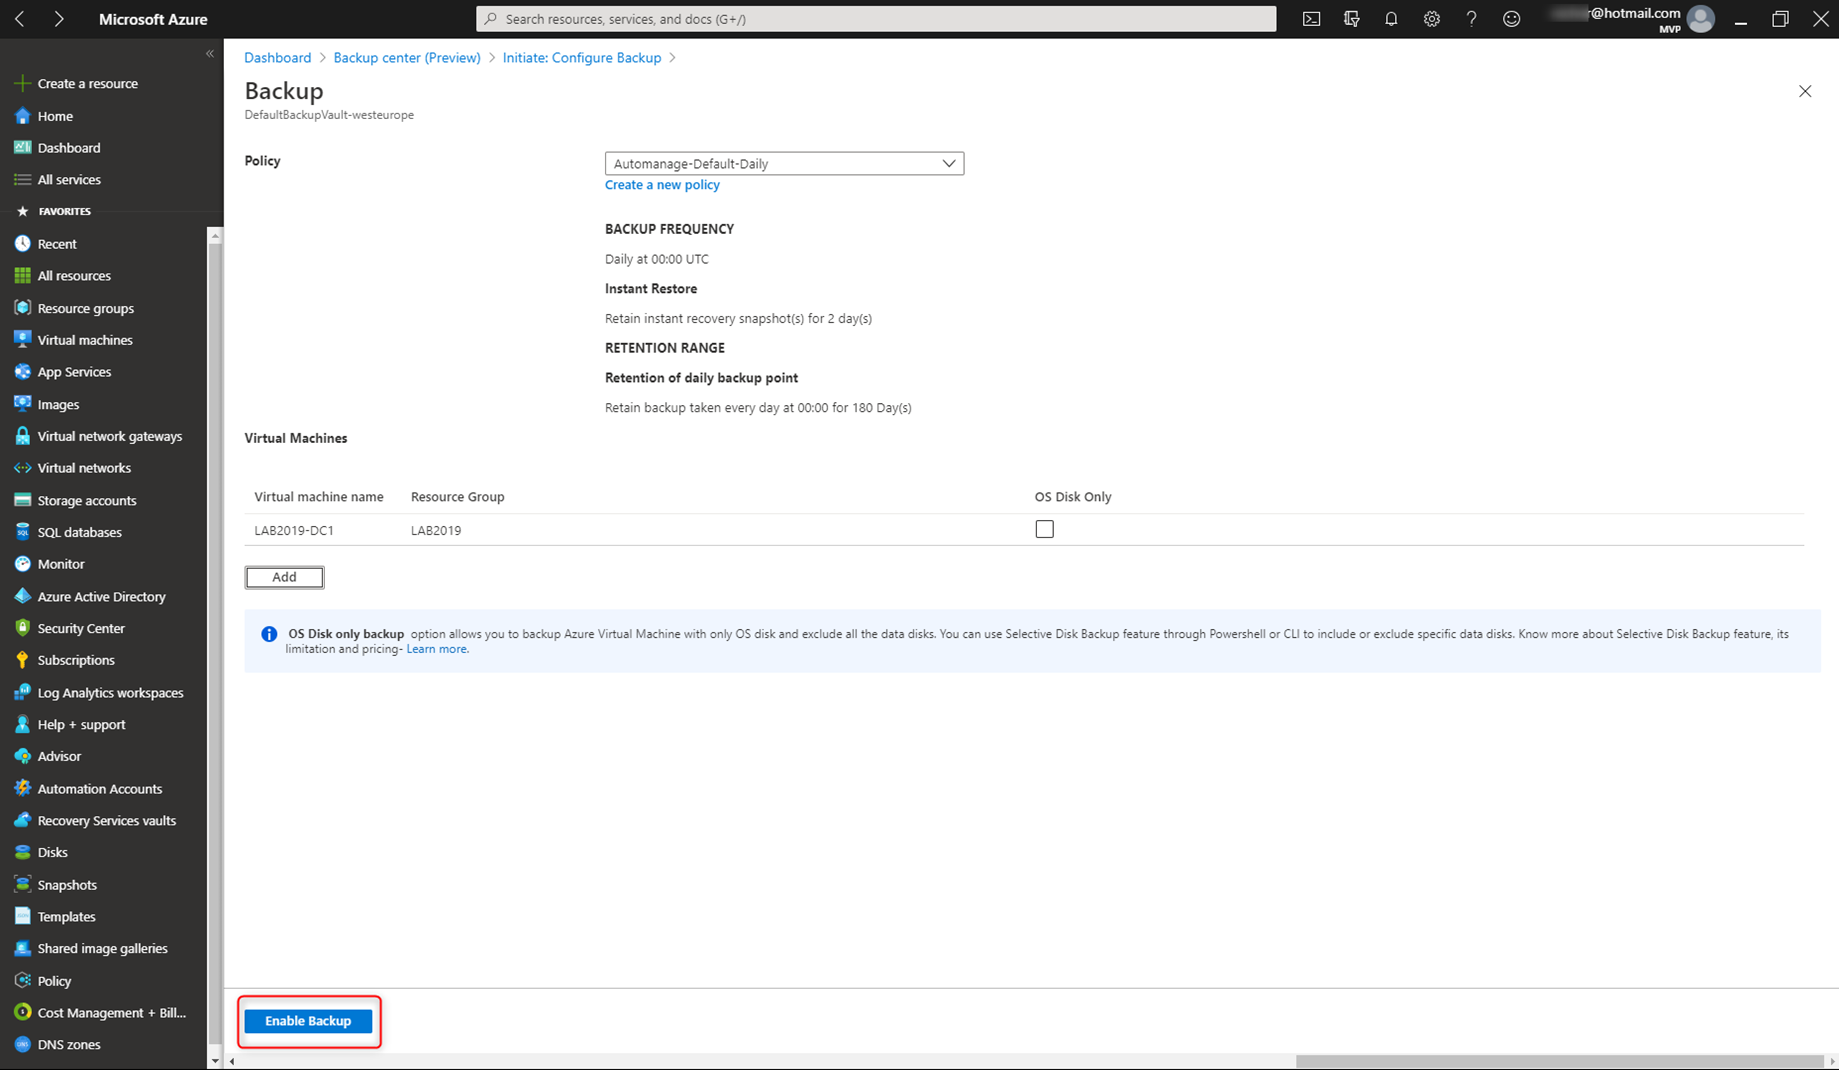This screenshot has height=1070, width=1839.
Task: Click the App Services icon
Action: coord(22,371)
